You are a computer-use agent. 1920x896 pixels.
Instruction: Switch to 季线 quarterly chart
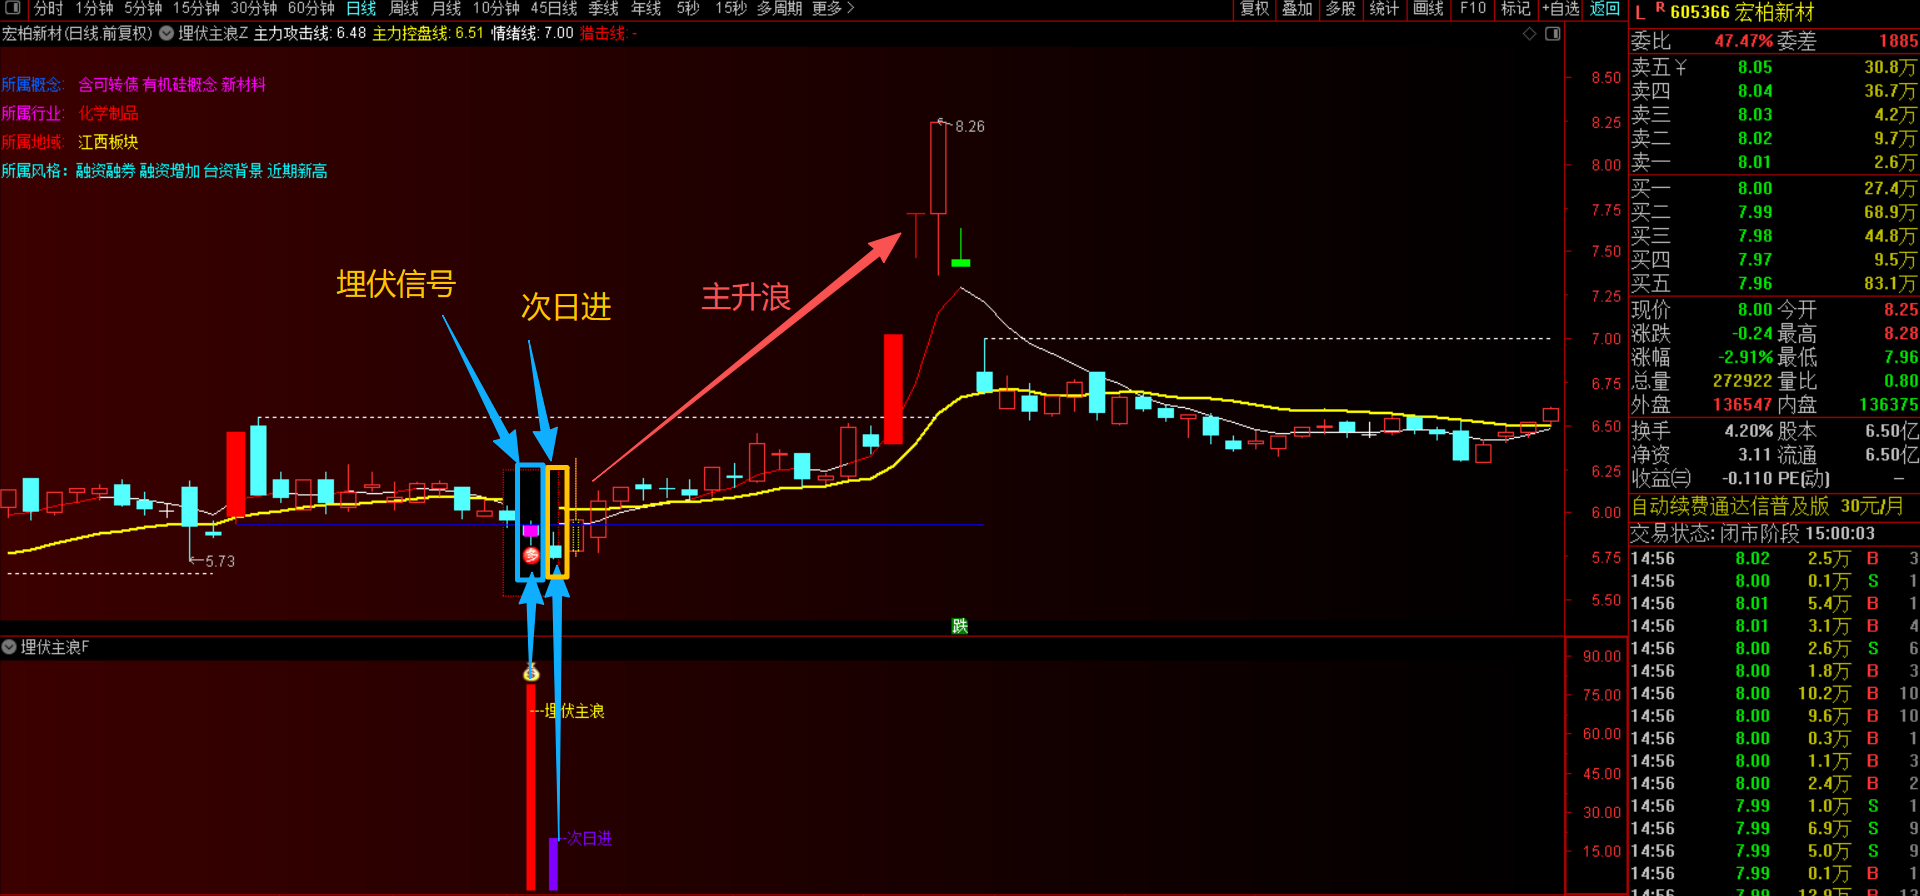(x=603, y=8)
